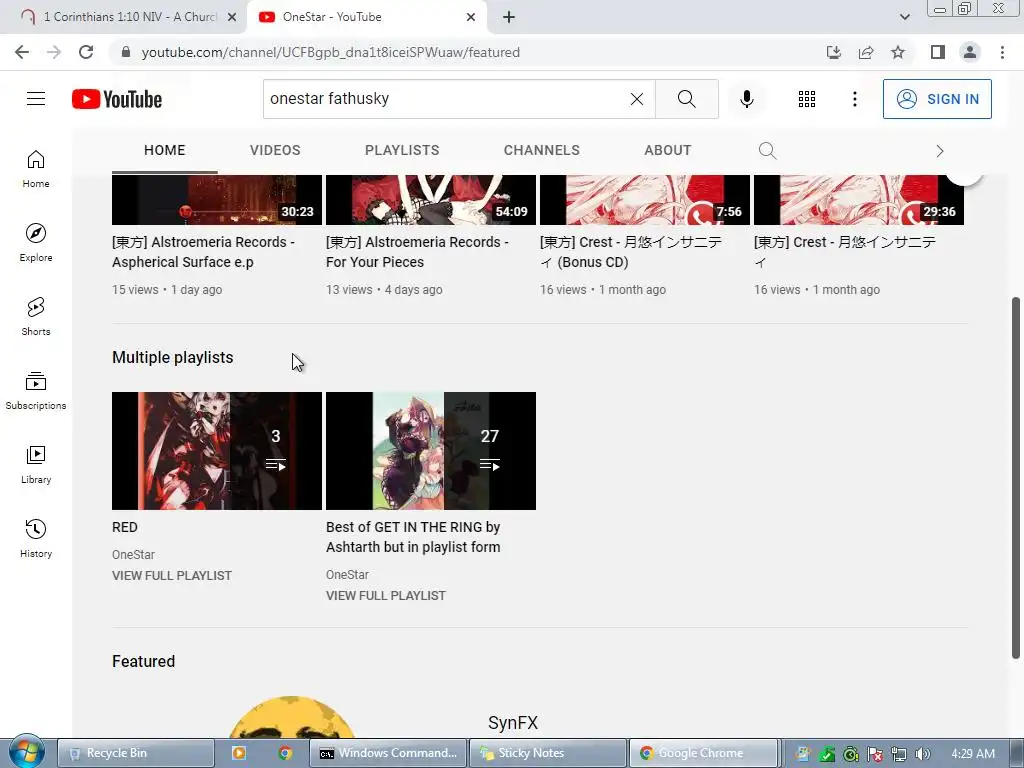Screen dimensions: 1024x768
Task: Switch to Windows Command taskbar window
Action: (x=389, y=753)
